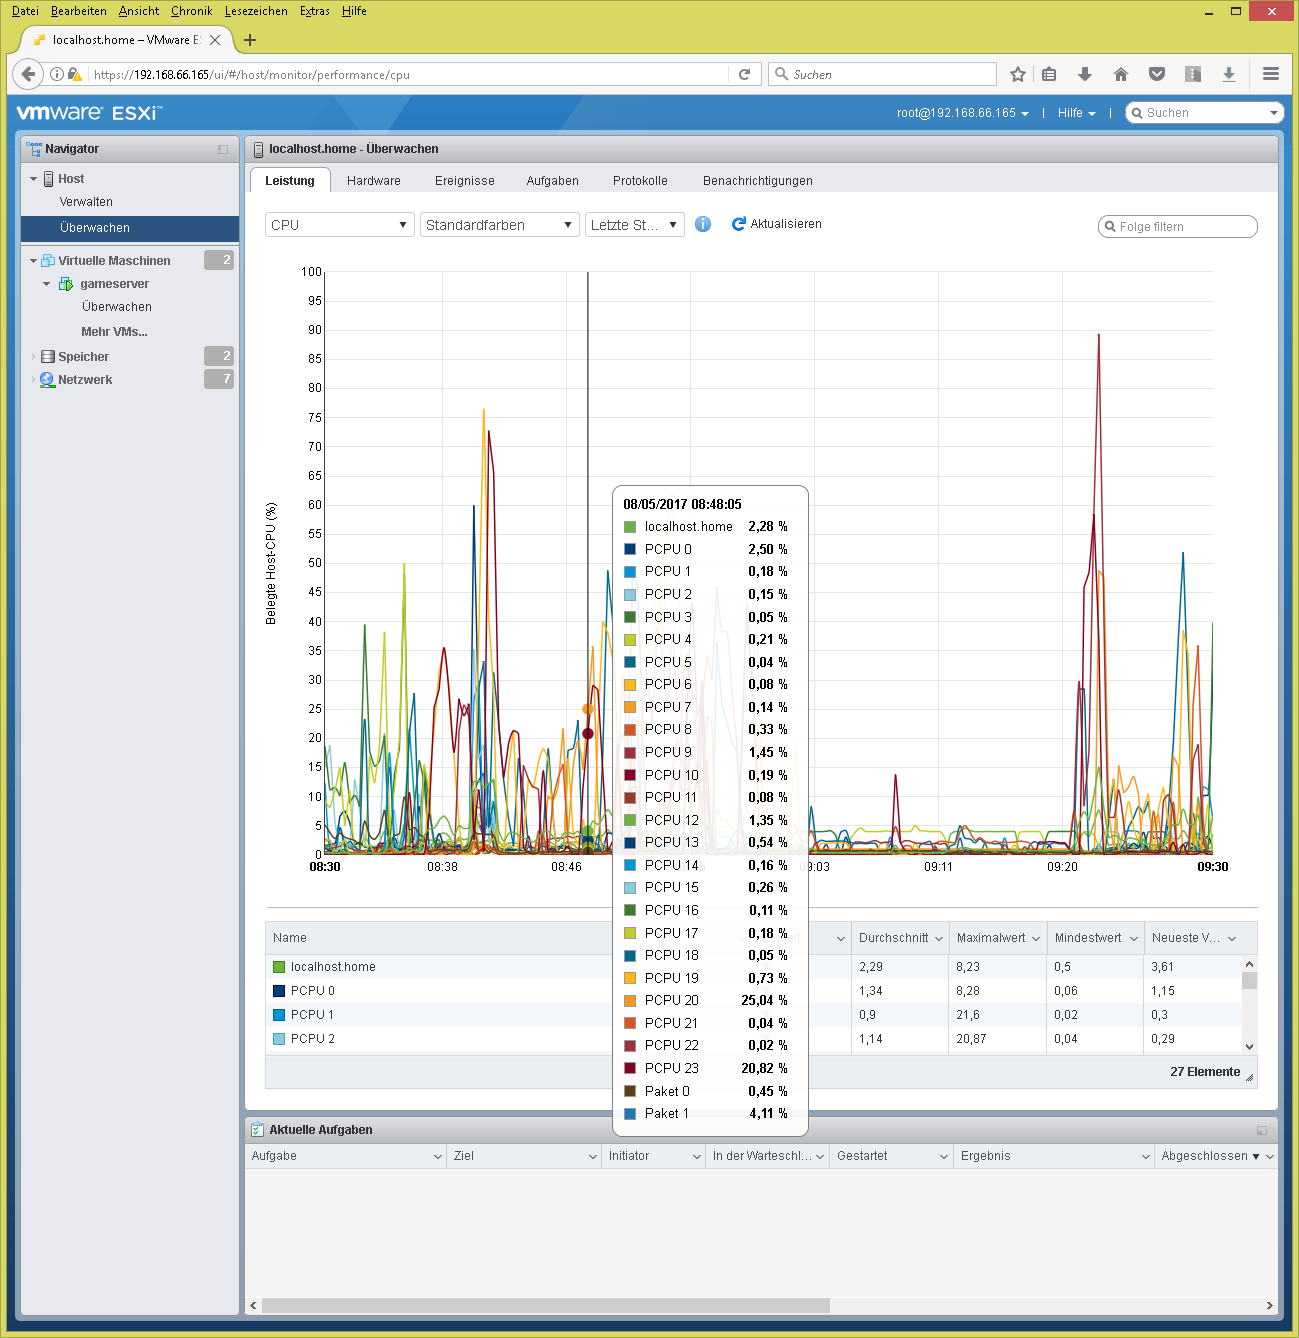Open the Ereignisse tab
Screen dimensions: 1299x1338
pyautogui.click(x=464, y=181)
